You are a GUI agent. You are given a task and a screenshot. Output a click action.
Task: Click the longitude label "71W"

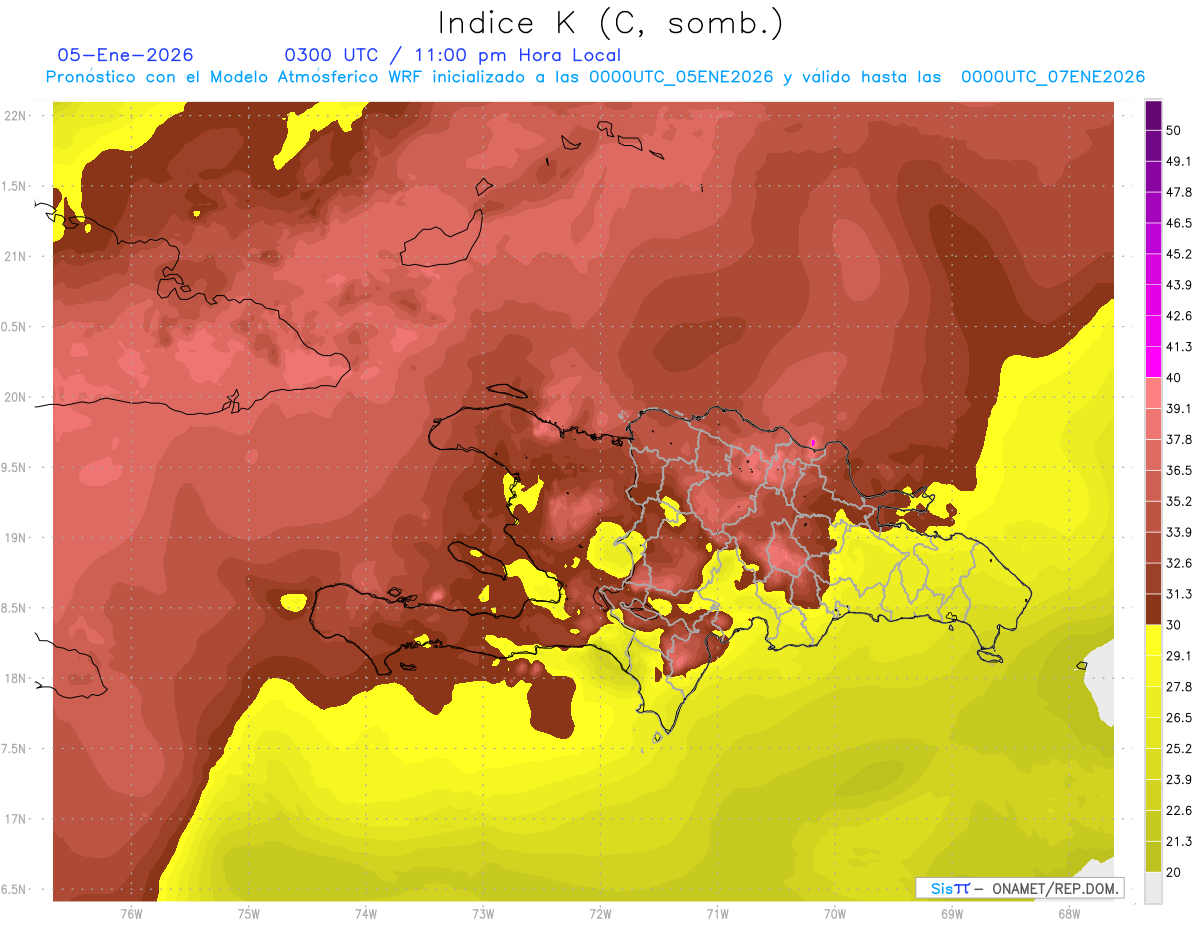pos(717,914)
